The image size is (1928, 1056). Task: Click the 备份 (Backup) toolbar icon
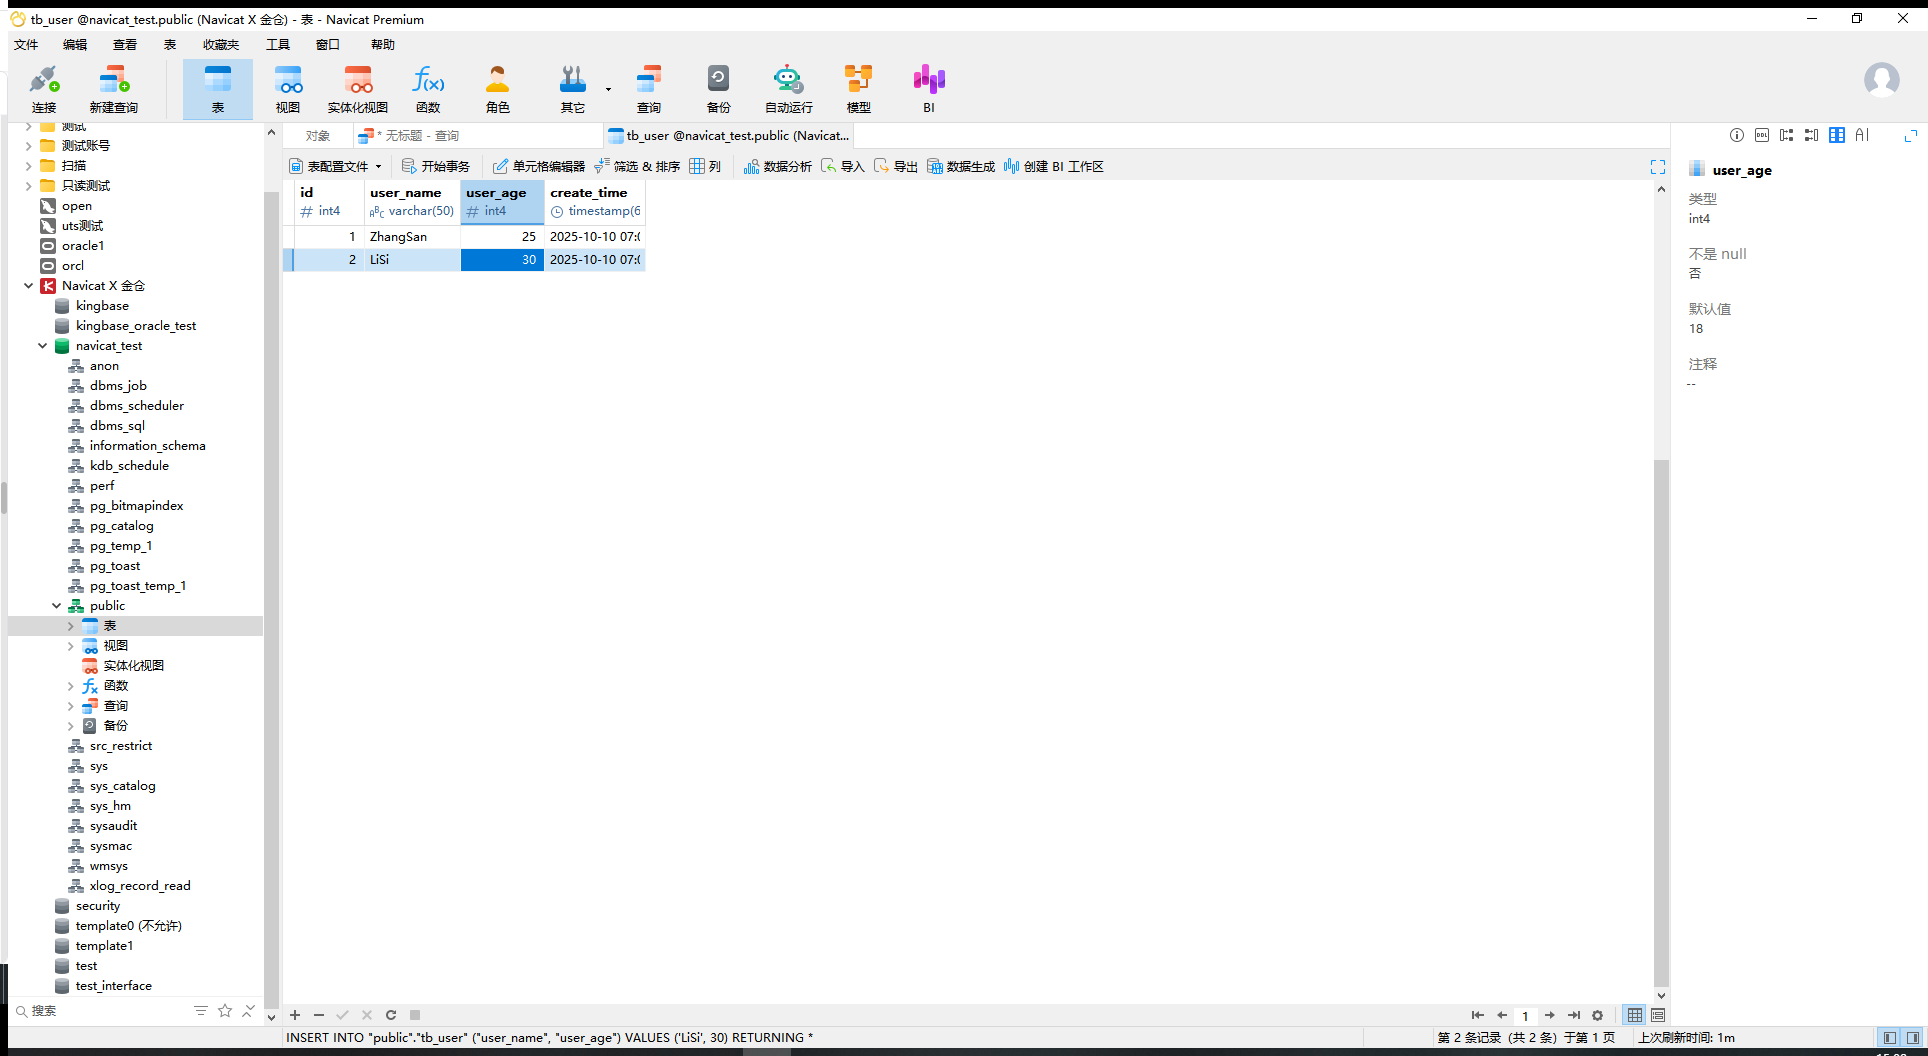click(719, 89)
